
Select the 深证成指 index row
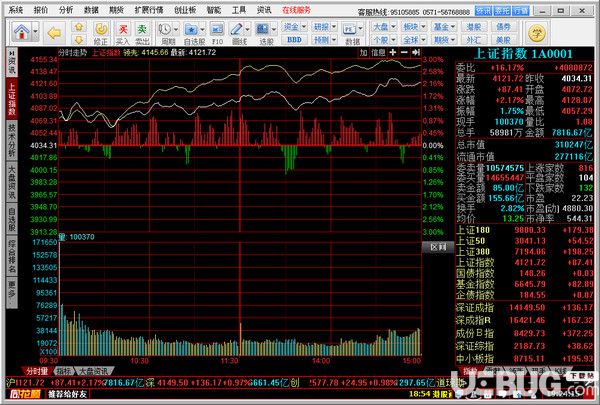[524, 307]
